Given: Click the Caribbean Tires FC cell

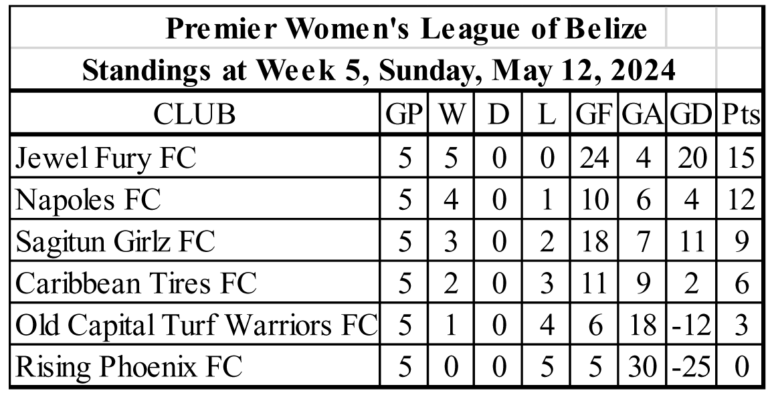Looking at the screenshot, I should [x=195, y=282].
